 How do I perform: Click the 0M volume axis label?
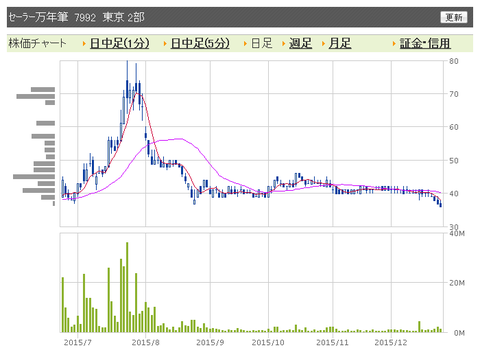(x=459, y=333)
